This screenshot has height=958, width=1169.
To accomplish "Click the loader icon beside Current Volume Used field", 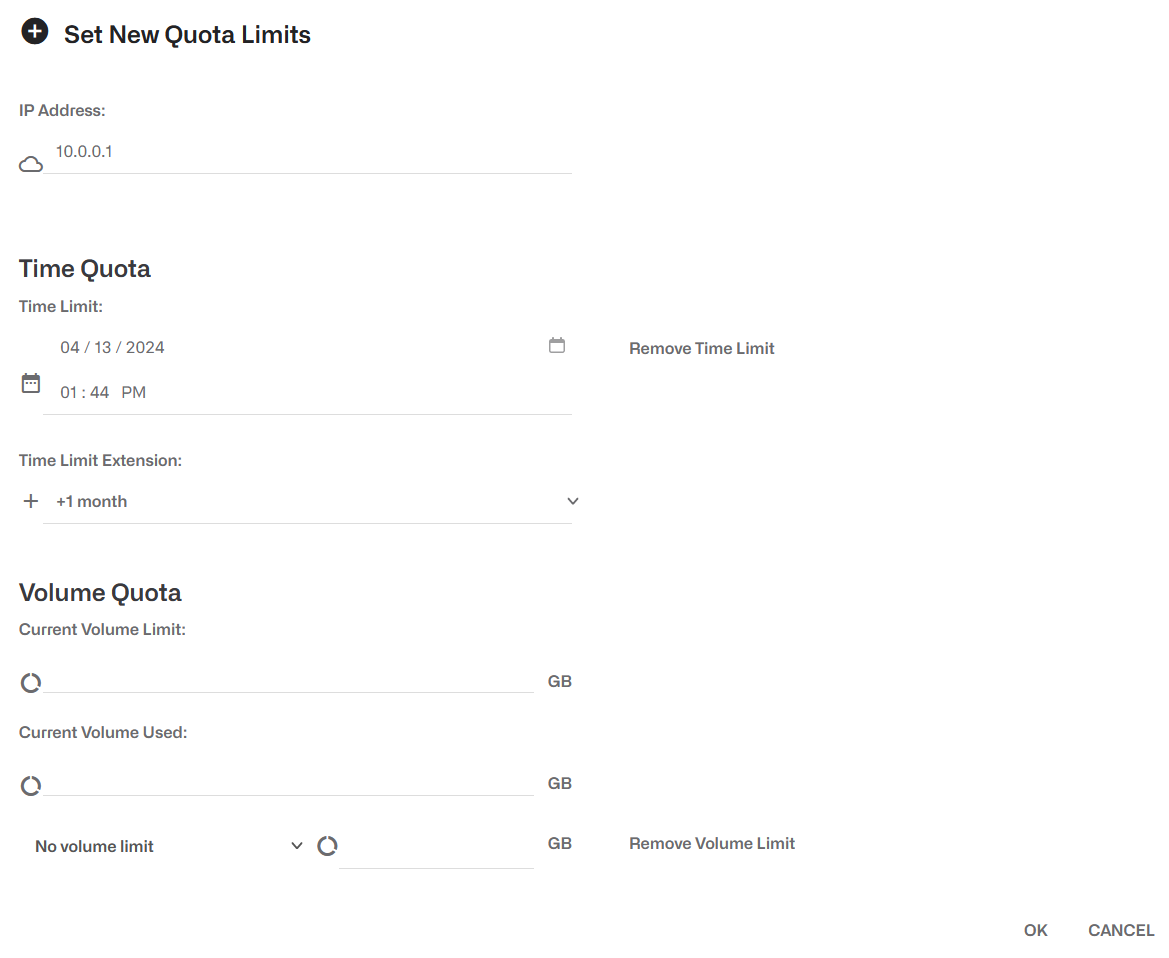I will (x=30, y=785).
